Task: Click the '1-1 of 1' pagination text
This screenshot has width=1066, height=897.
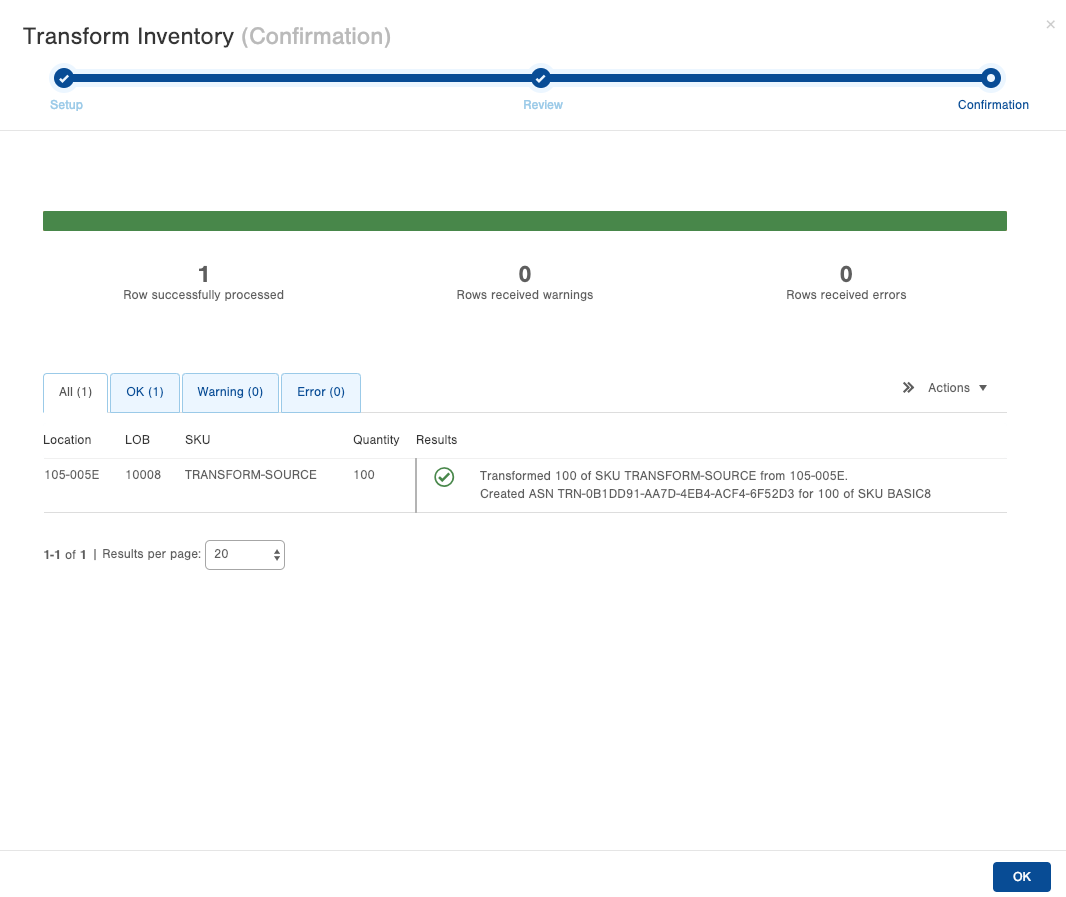Action: point(65,554)
